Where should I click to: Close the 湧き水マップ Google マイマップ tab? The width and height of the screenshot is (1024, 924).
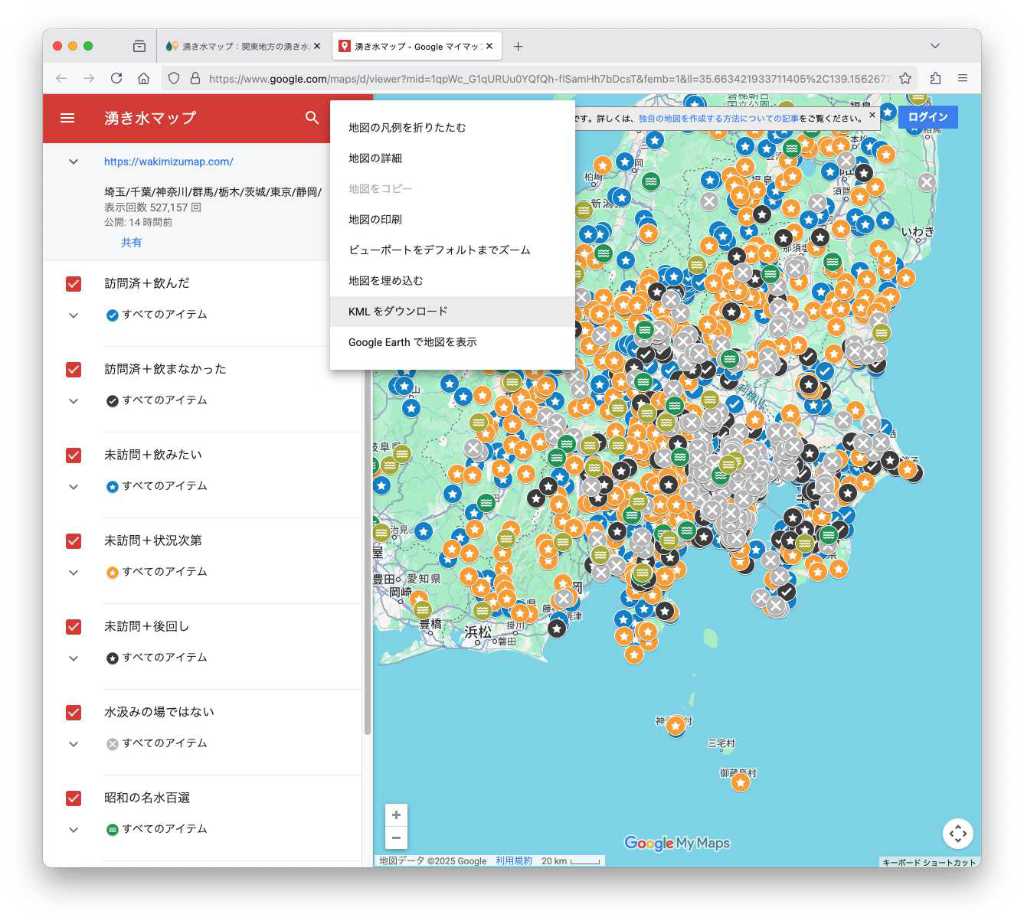(489, 46)
